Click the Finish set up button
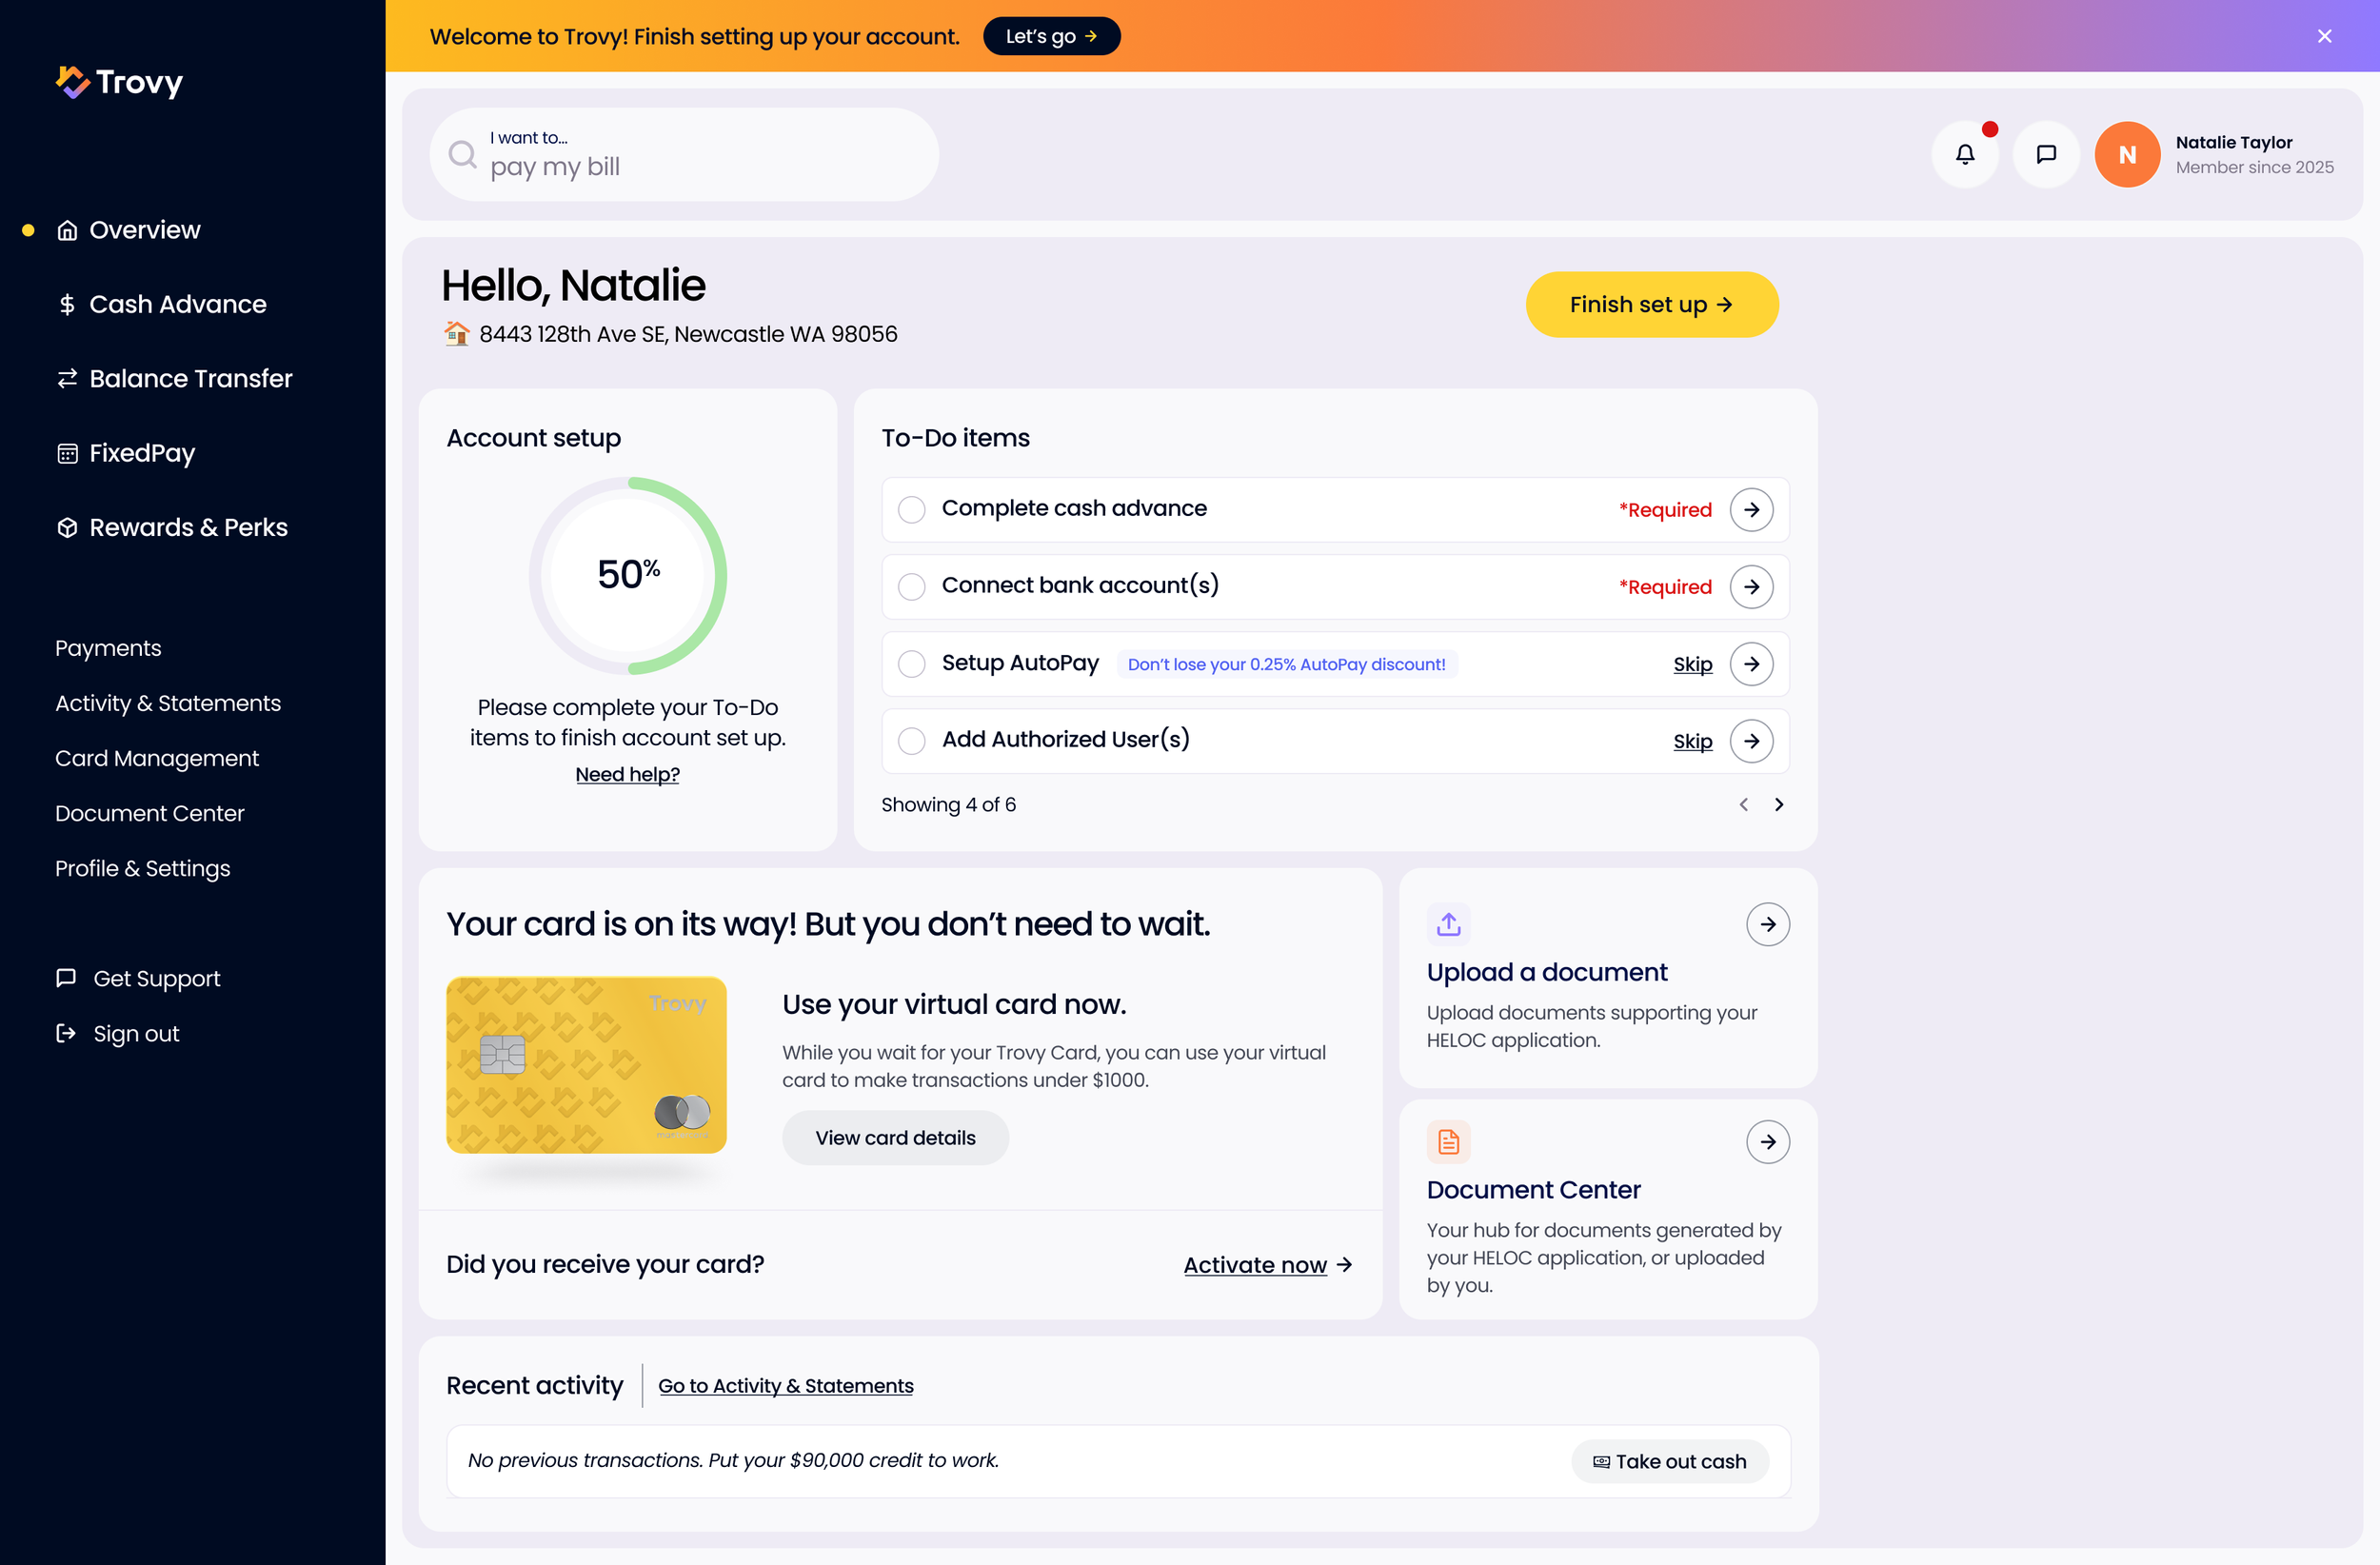This screenshot has width=2380, height=1565. tap(1651, 304)
